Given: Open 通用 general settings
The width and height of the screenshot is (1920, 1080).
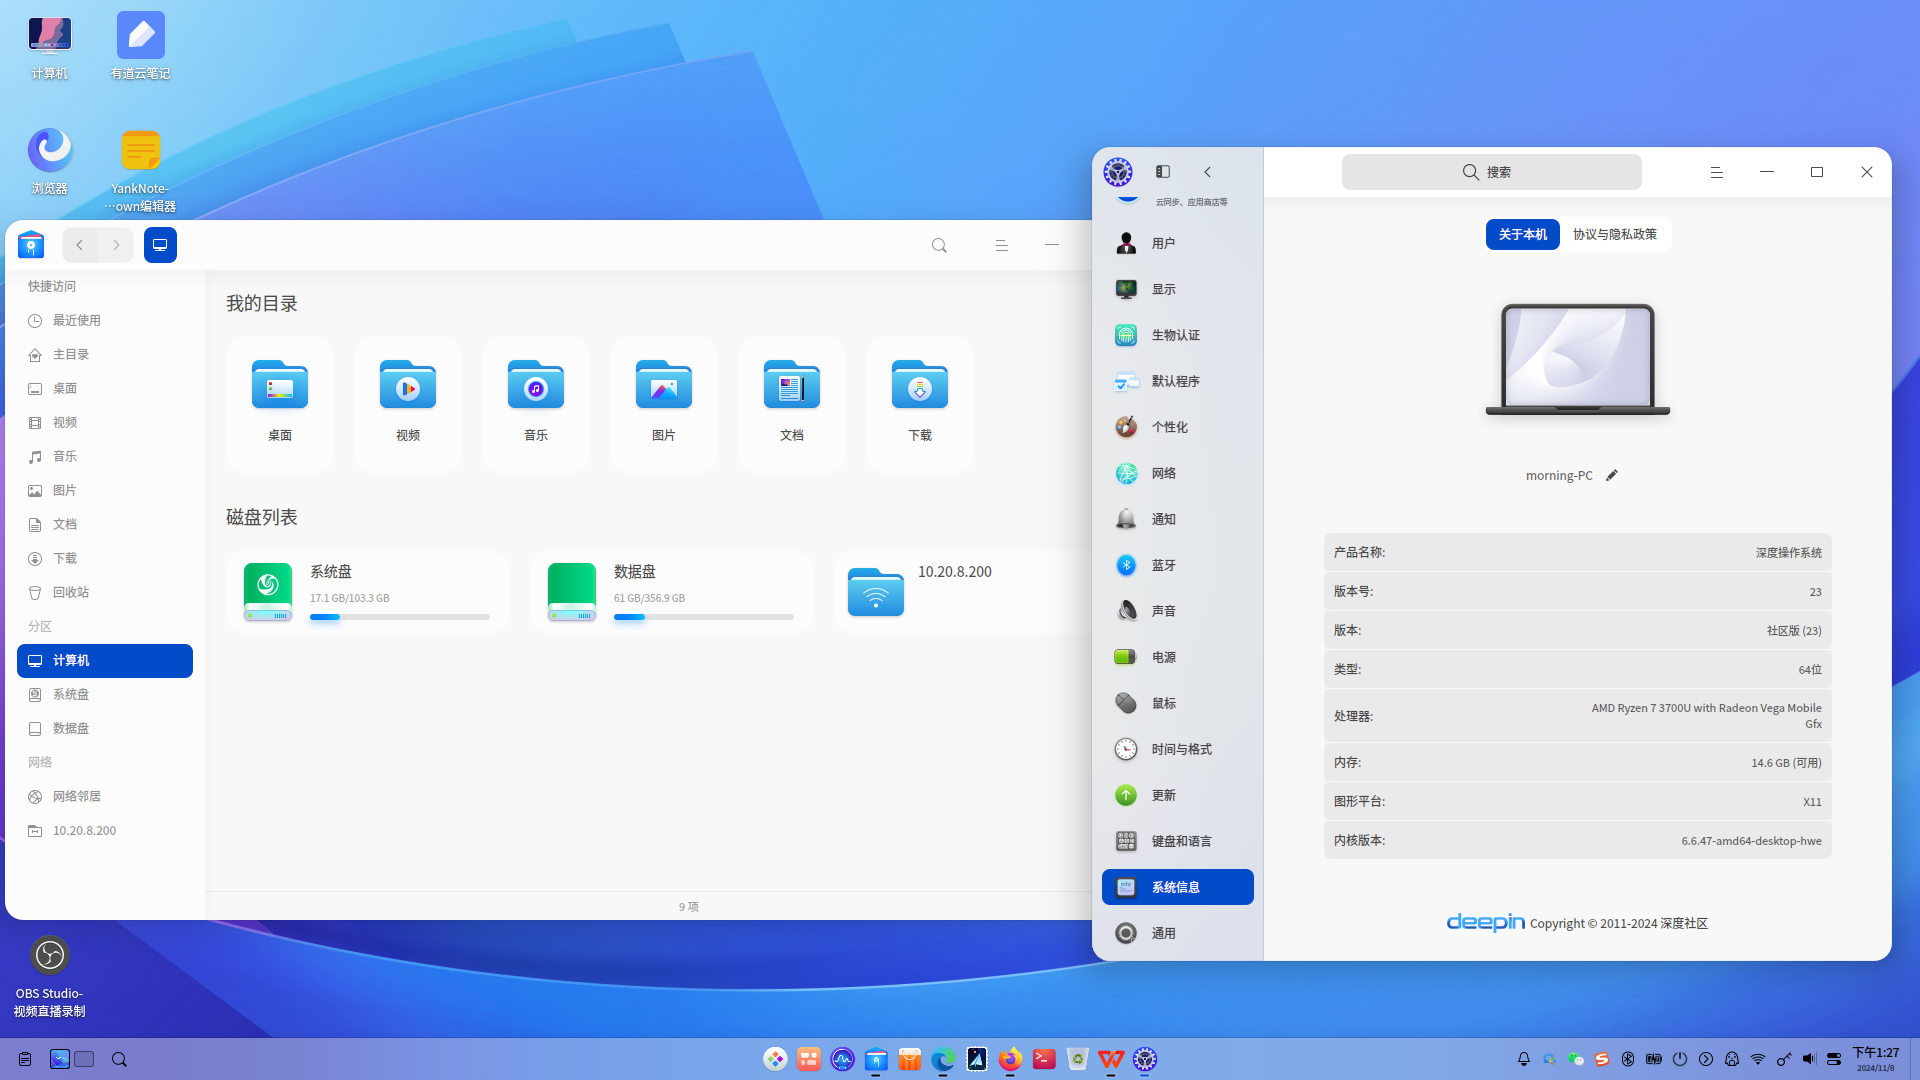Looking at the screenshot, I should pyautogui.click(x=1177, y=933).
